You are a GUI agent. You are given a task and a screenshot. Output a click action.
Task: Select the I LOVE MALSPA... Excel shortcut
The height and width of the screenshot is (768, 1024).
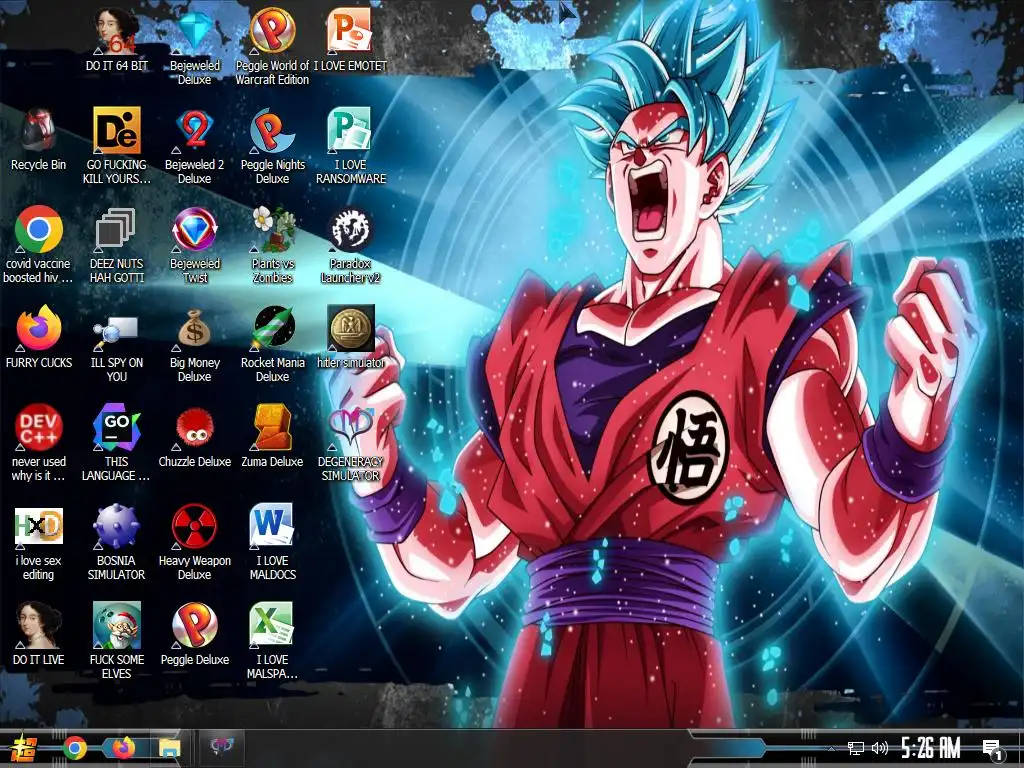pyautogui.click(x=272, y=641)
